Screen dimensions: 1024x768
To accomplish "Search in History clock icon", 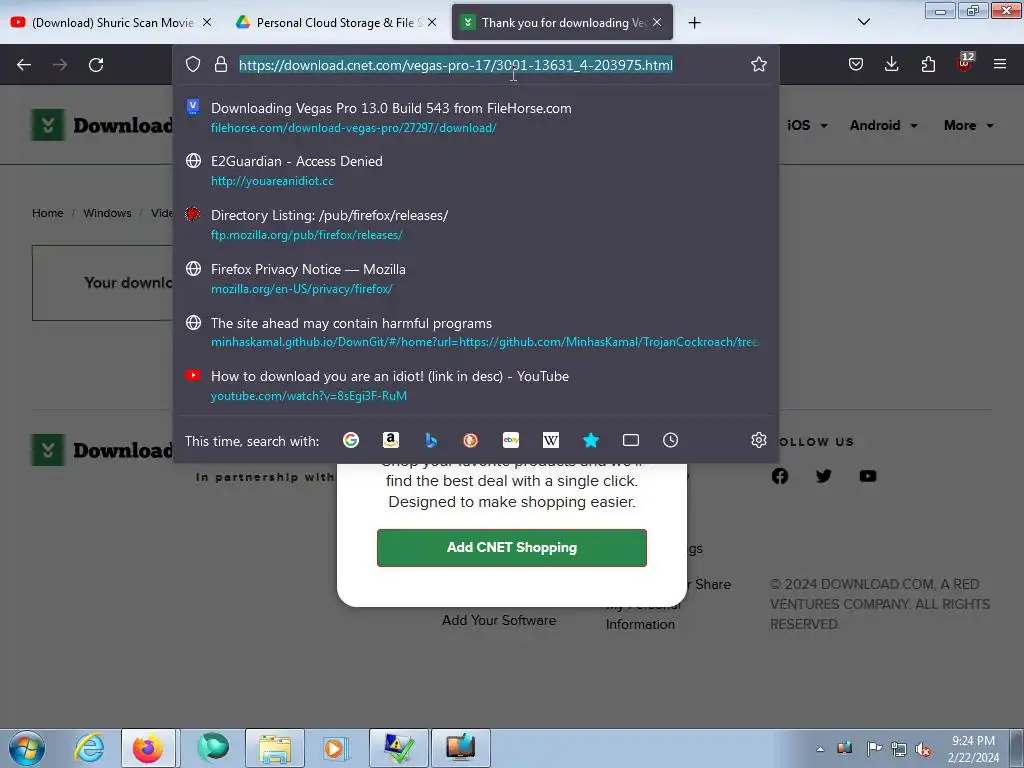I will pyautogui.click(x=670, y=440).
